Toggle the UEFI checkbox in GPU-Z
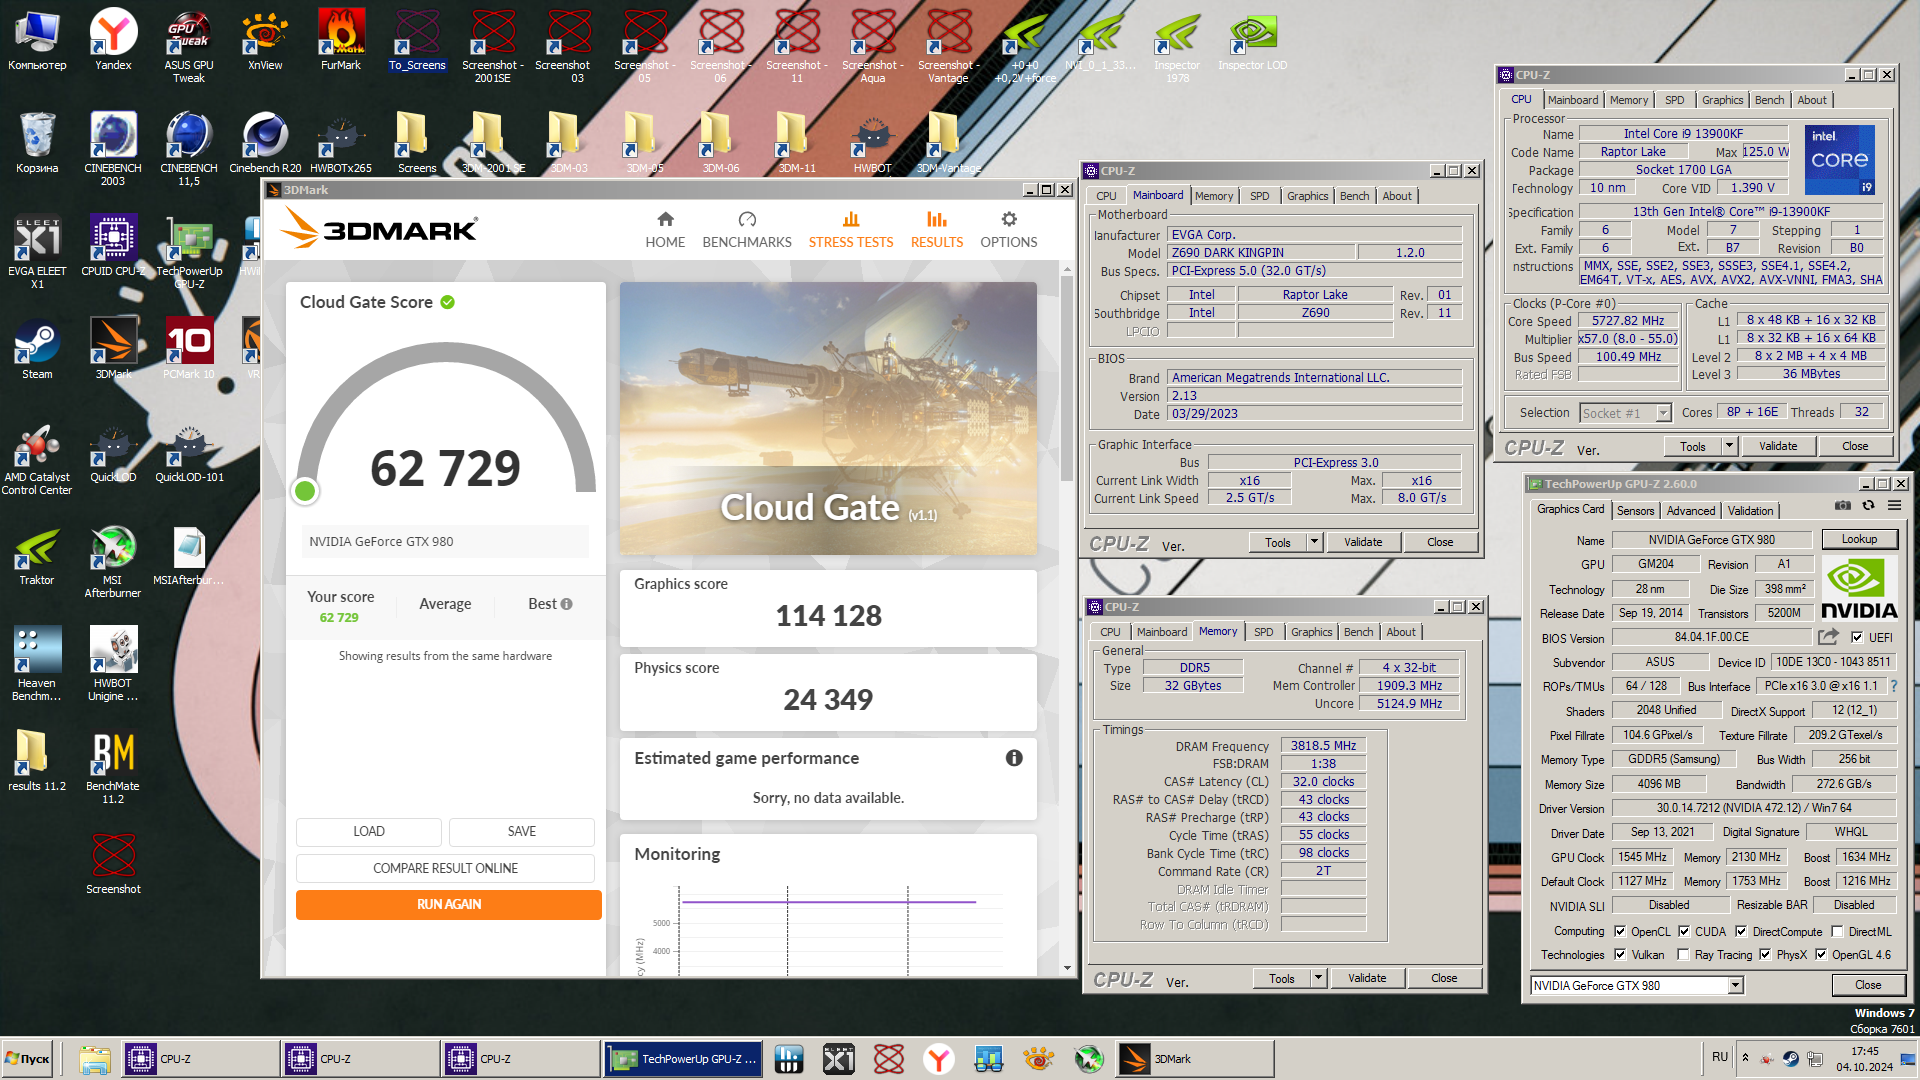1920x1080 pixels. tap(1857, 637)
